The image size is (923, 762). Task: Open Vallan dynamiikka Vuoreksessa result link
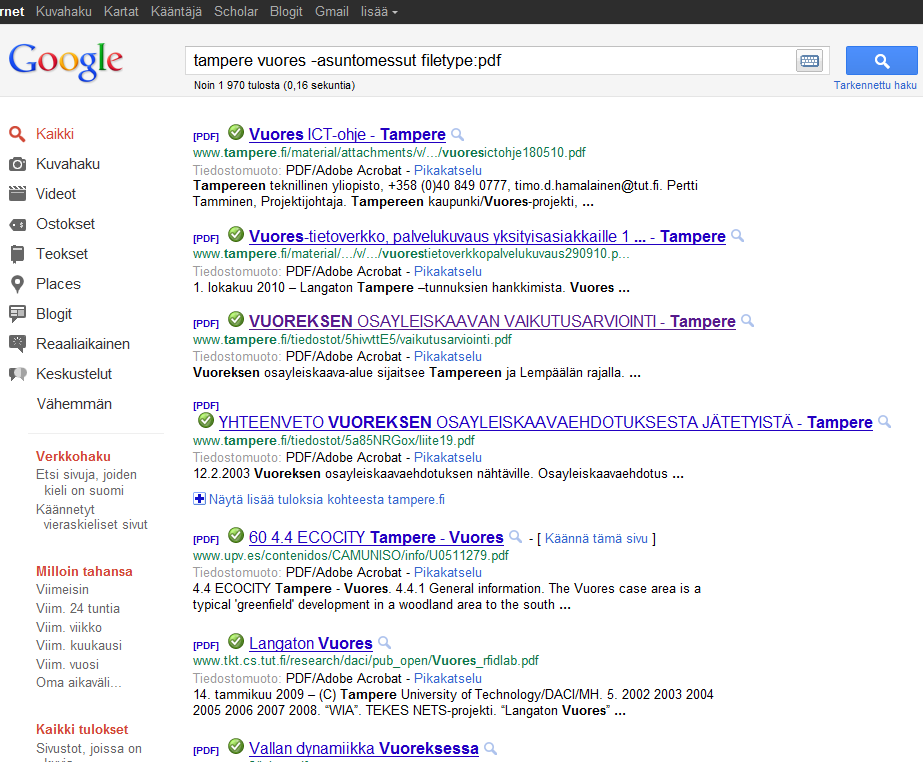point(364,748)
